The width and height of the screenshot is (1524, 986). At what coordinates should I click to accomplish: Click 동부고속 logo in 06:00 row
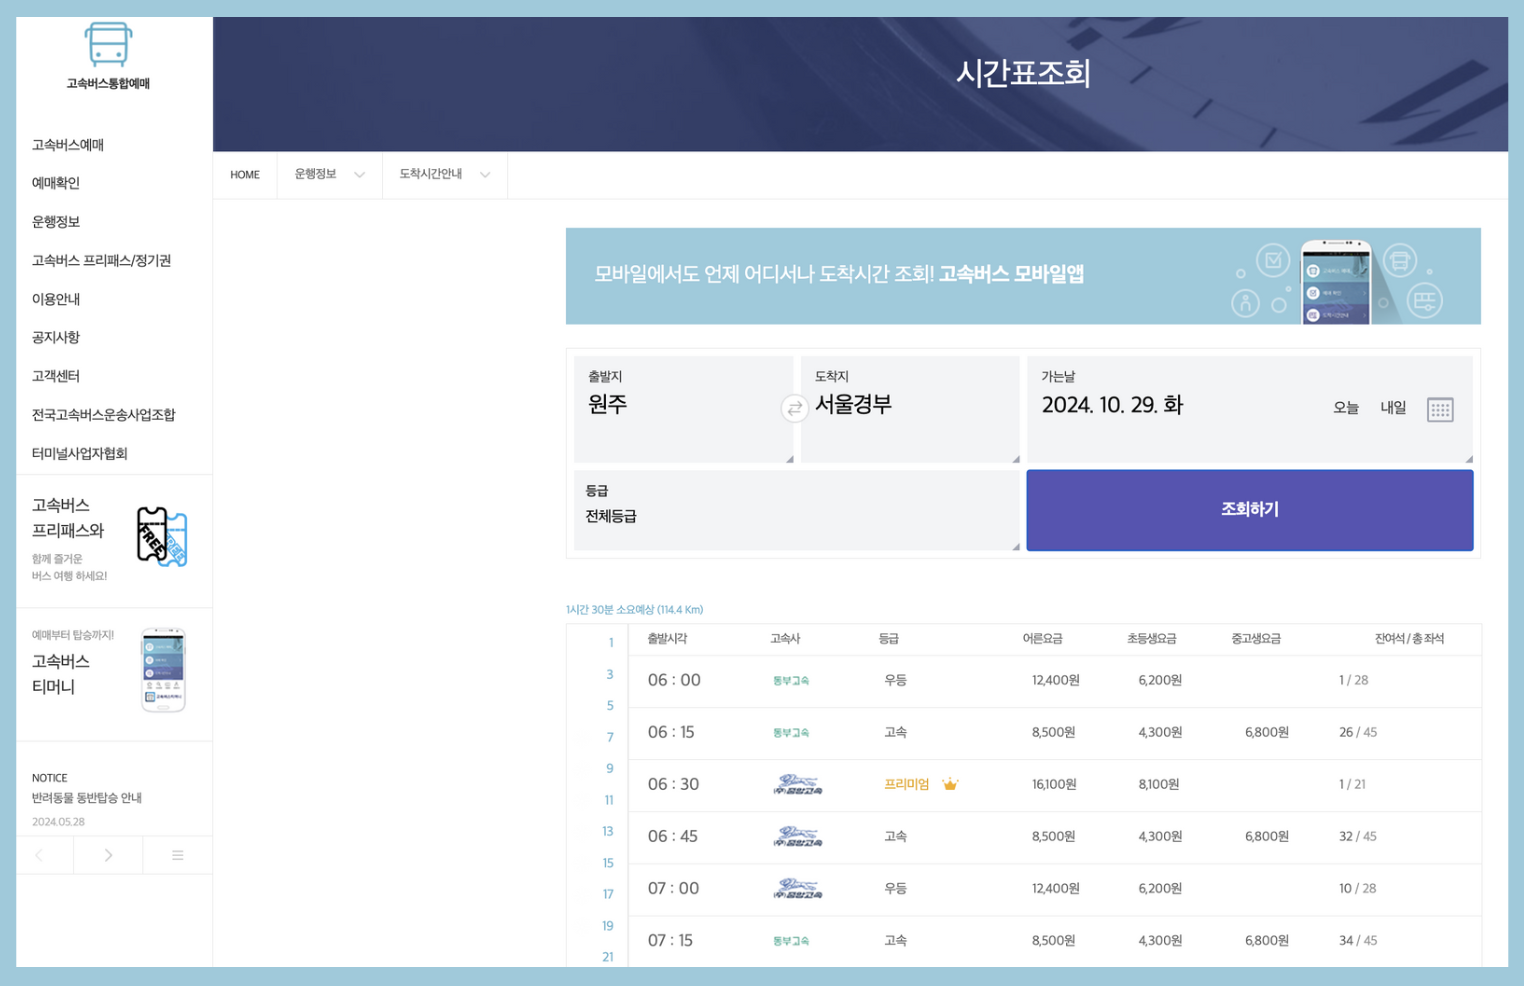791,681
